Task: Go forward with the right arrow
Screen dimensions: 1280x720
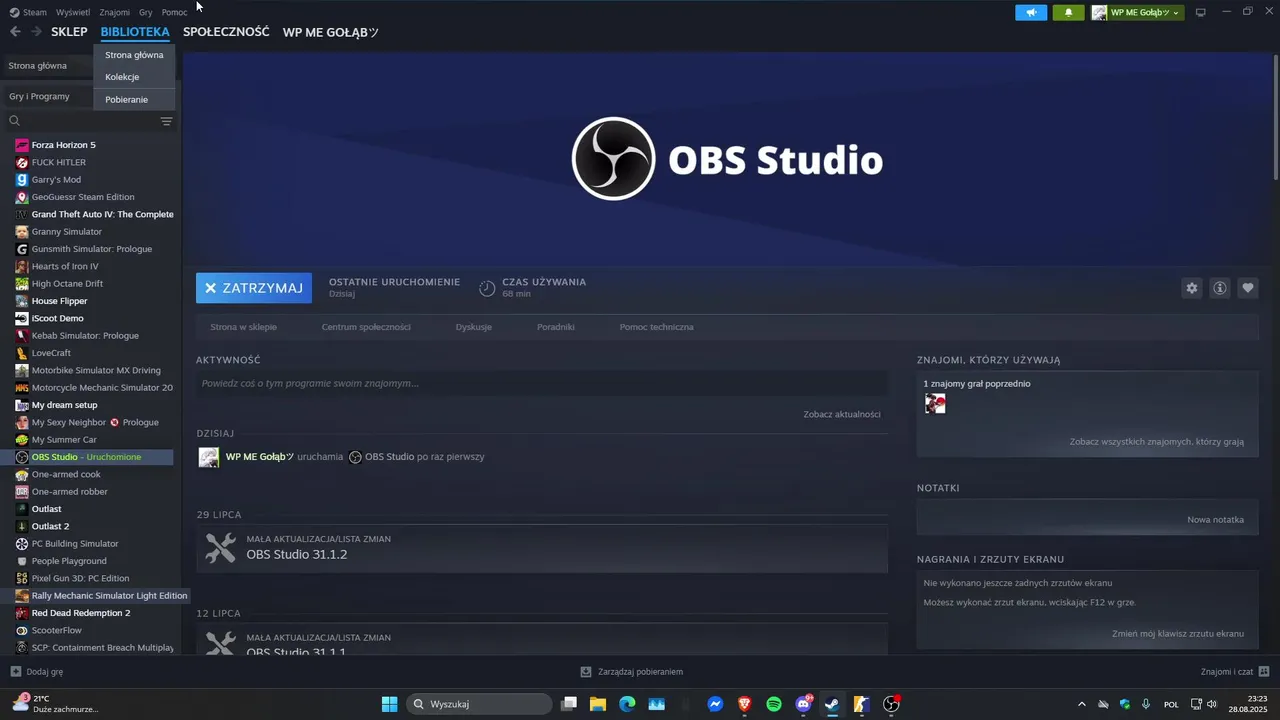Action: click(x=36, y=32)
